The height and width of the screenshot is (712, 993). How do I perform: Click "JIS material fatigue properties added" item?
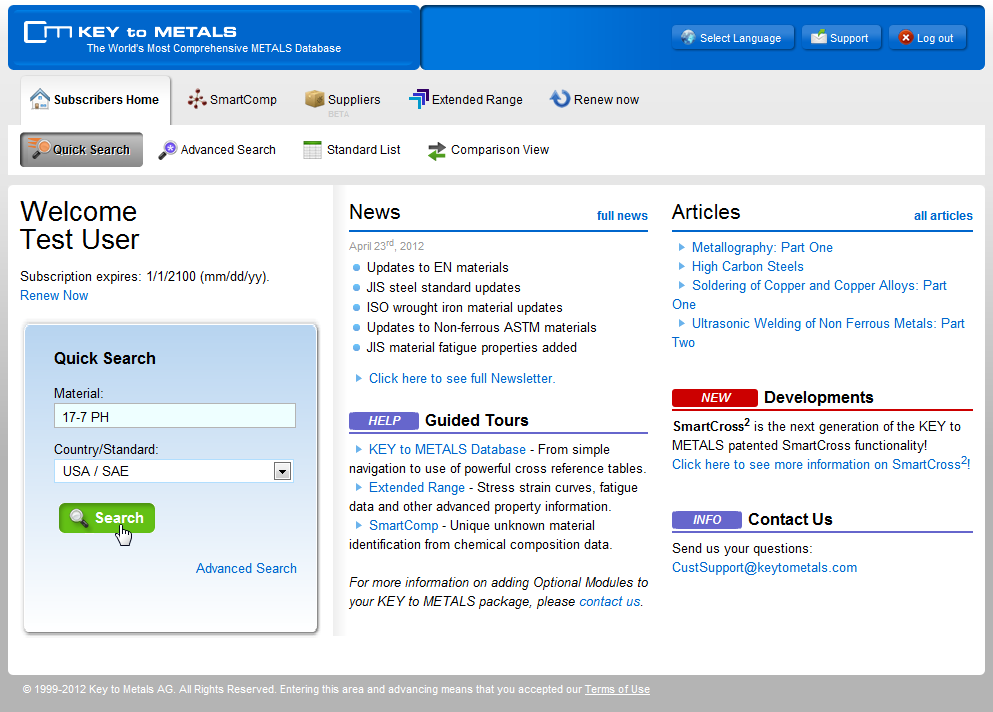[471, 347]
